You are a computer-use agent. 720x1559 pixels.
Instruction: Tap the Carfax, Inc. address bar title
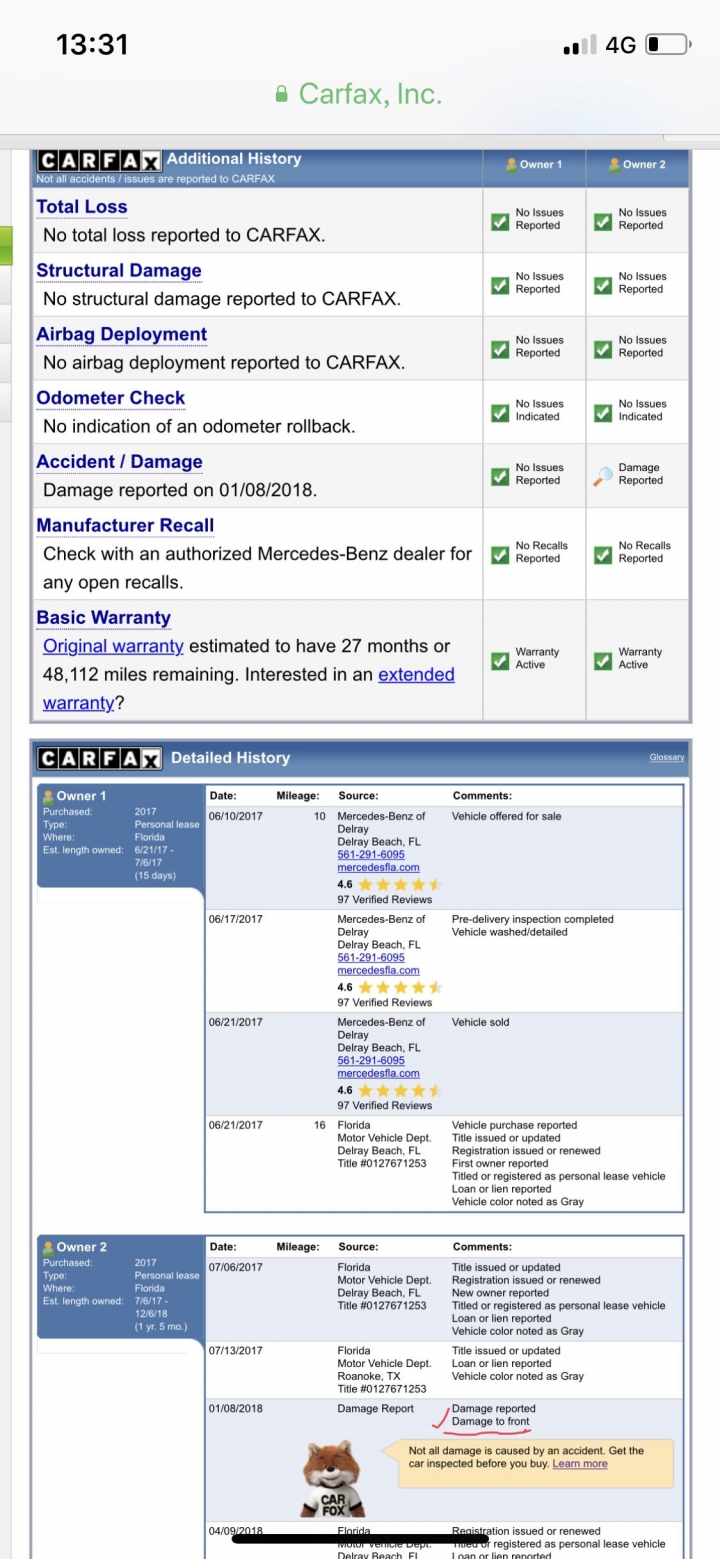click(x=370, y=94)
